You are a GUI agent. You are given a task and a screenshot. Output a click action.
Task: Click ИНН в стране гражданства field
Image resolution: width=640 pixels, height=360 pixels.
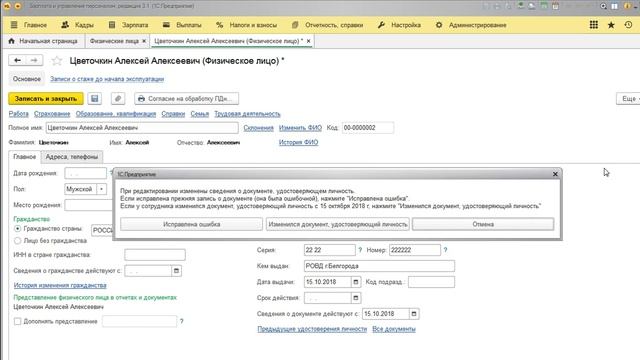pos(155,255)
